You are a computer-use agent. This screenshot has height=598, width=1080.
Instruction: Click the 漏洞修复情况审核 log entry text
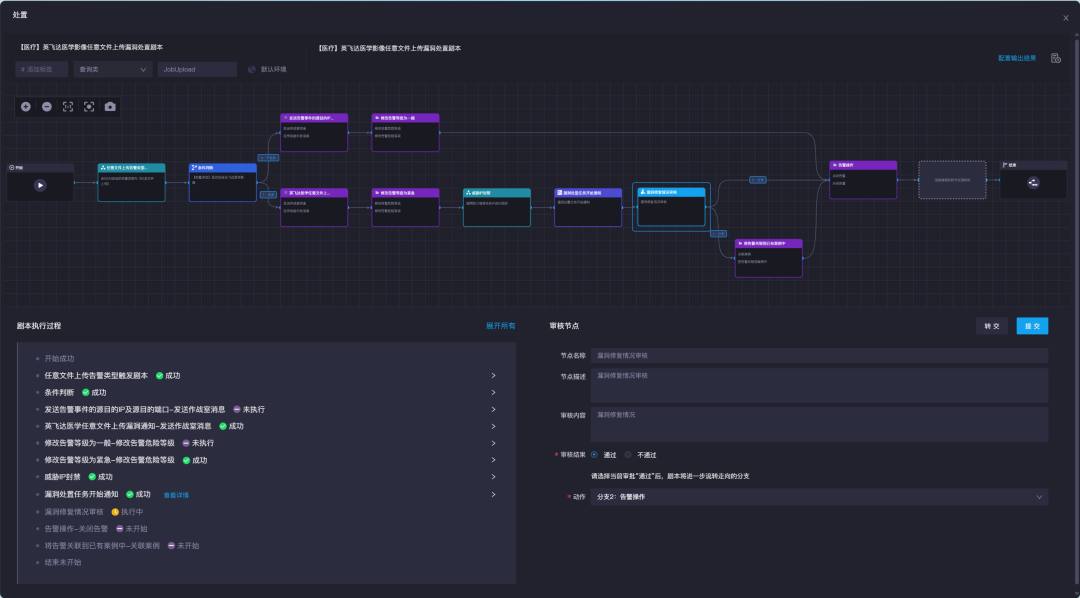(74, 512)
